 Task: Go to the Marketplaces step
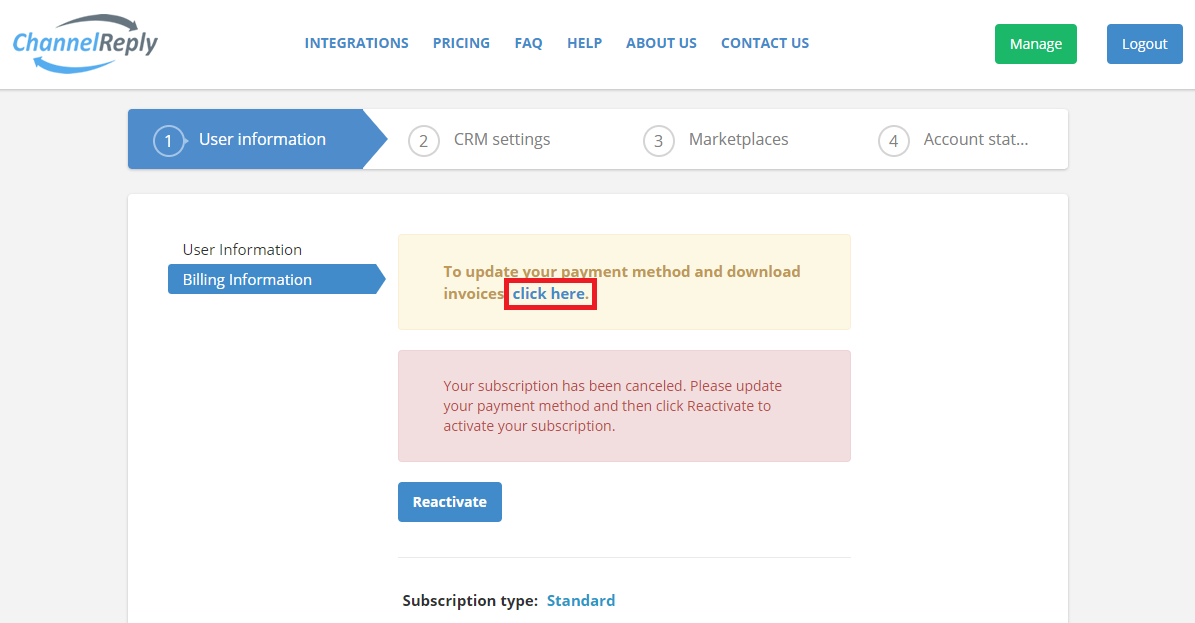pyautogui.click(x=738, y=140)
